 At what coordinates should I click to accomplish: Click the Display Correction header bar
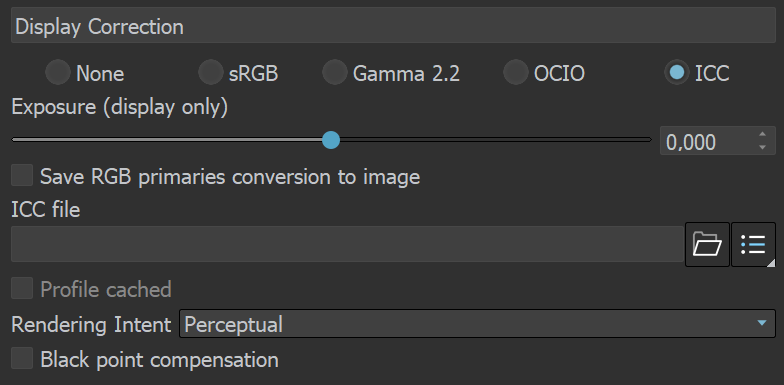click(x=393, y=26)
